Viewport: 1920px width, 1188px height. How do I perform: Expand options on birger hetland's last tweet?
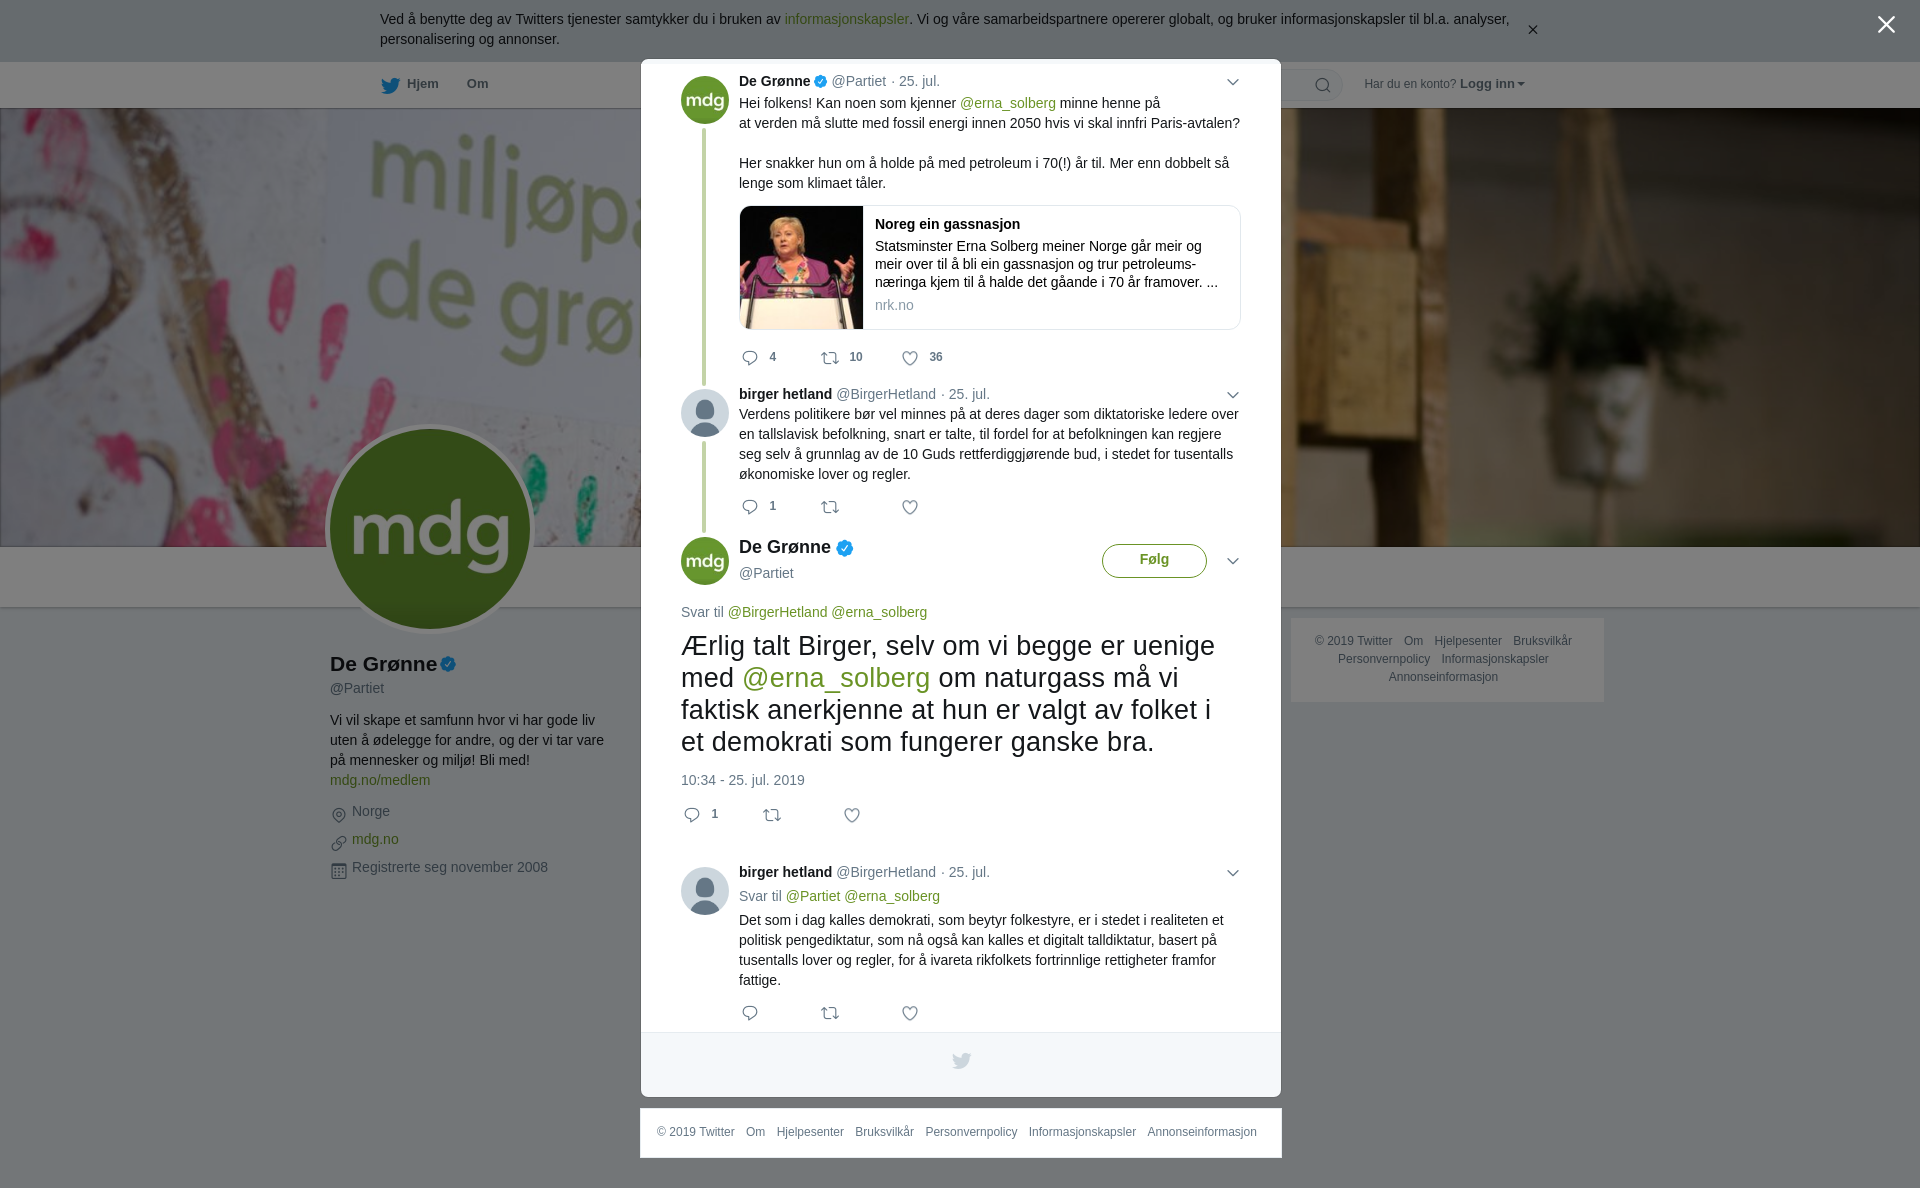pos(1233,873)
